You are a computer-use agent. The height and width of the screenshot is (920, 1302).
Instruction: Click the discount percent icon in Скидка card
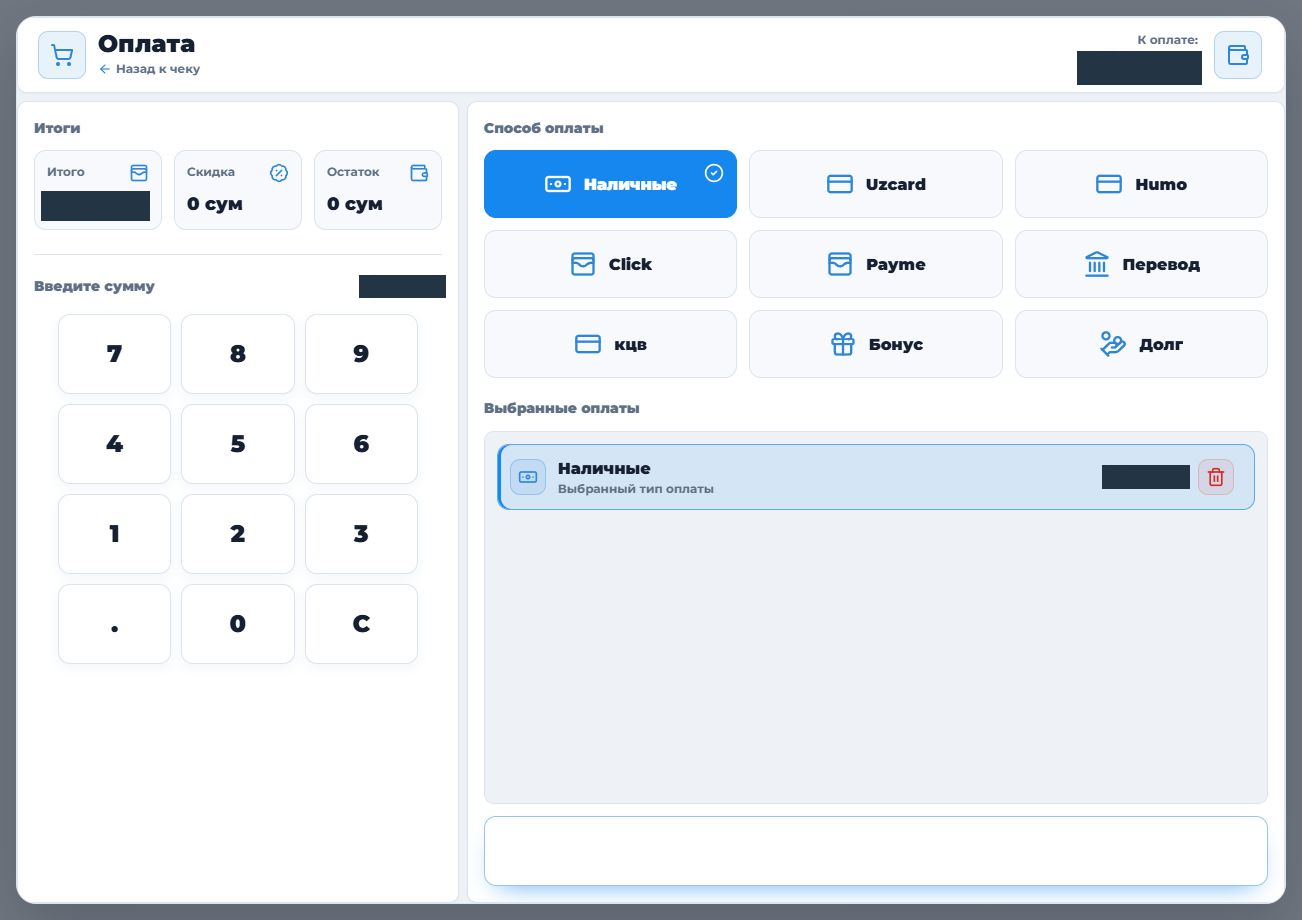tap(279, 173)
